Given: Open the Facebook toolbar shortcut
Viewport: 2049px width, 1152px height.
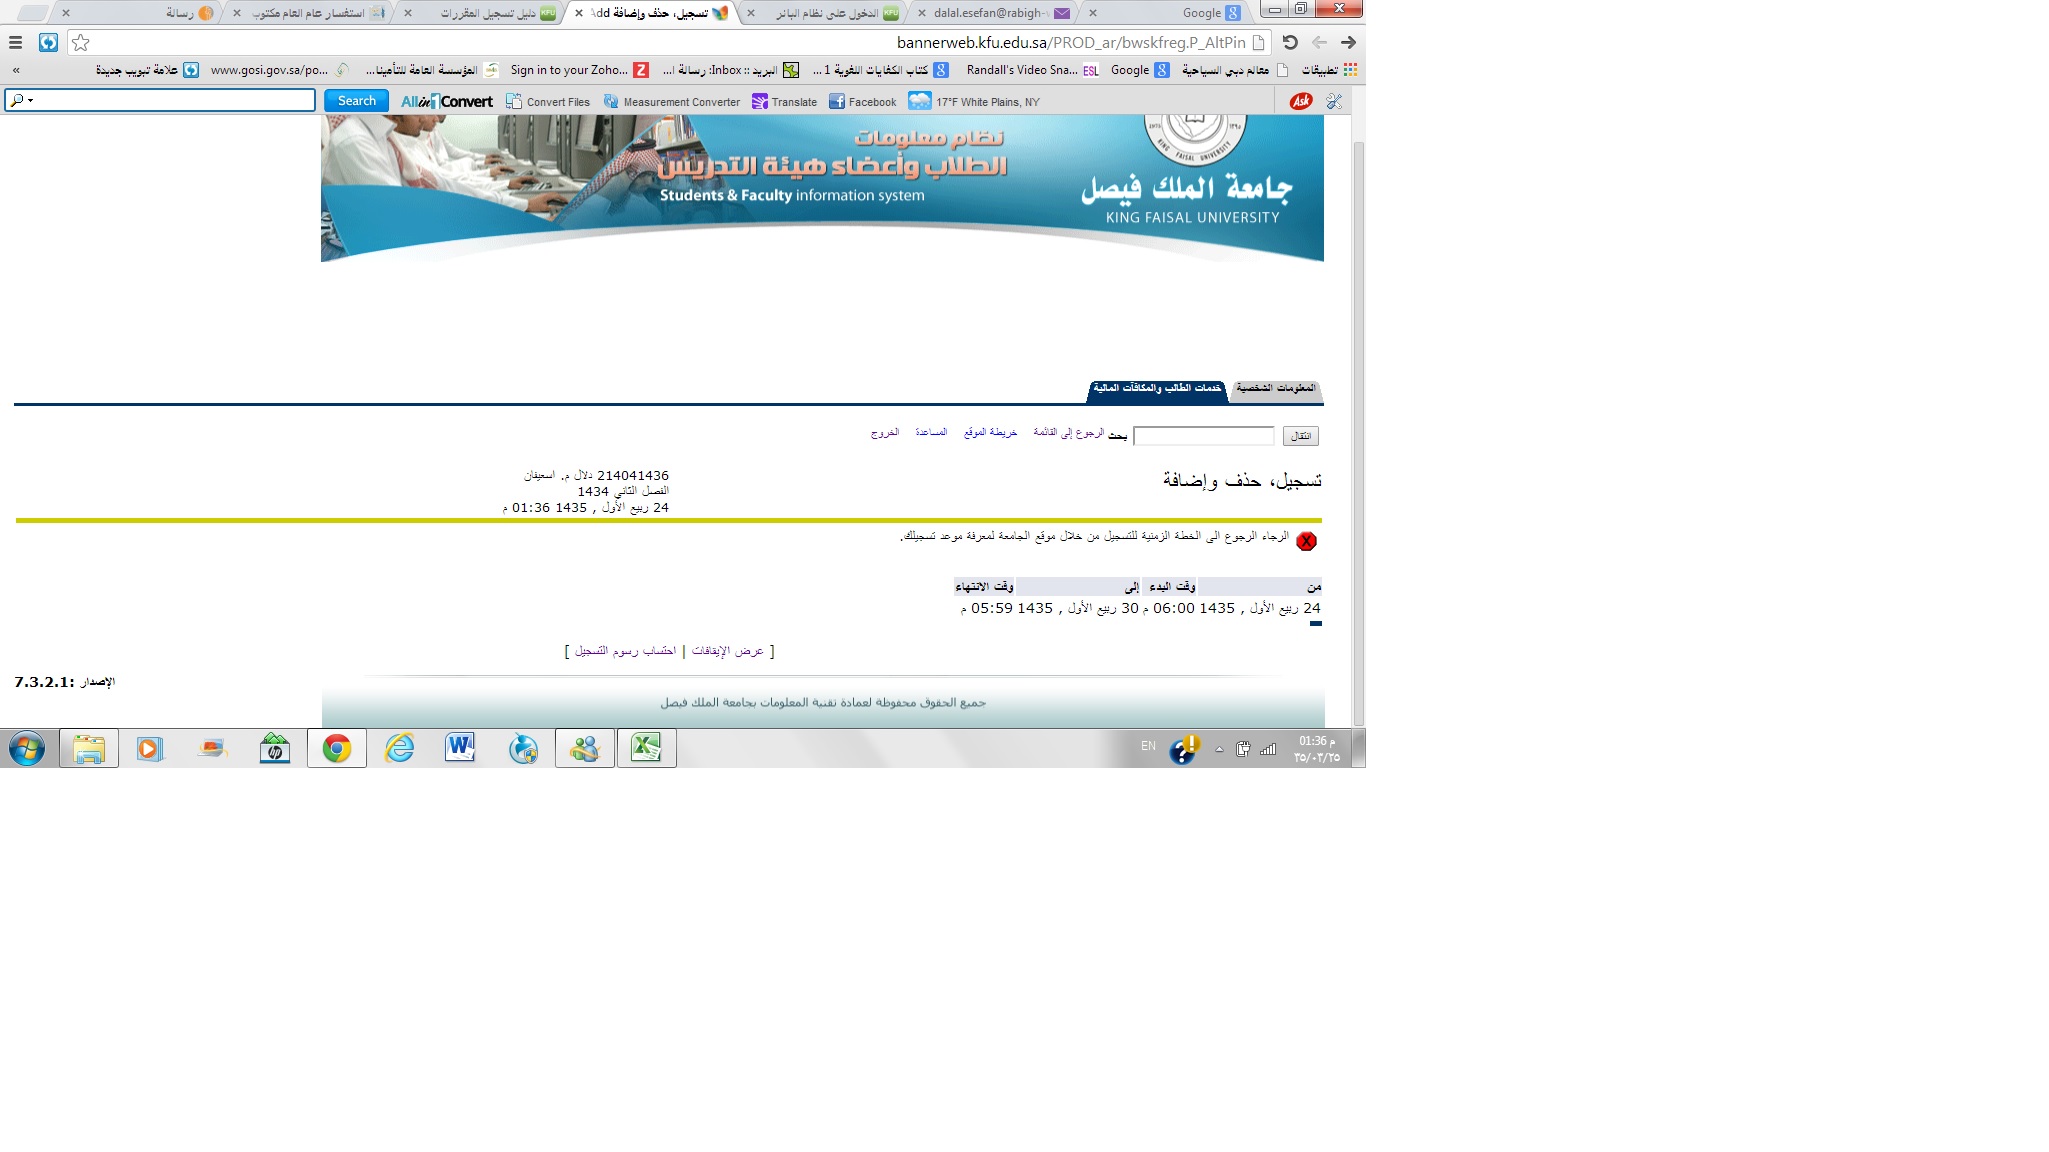Looking at the screenshot, I should pyautogui.click(x=862, y=102).
